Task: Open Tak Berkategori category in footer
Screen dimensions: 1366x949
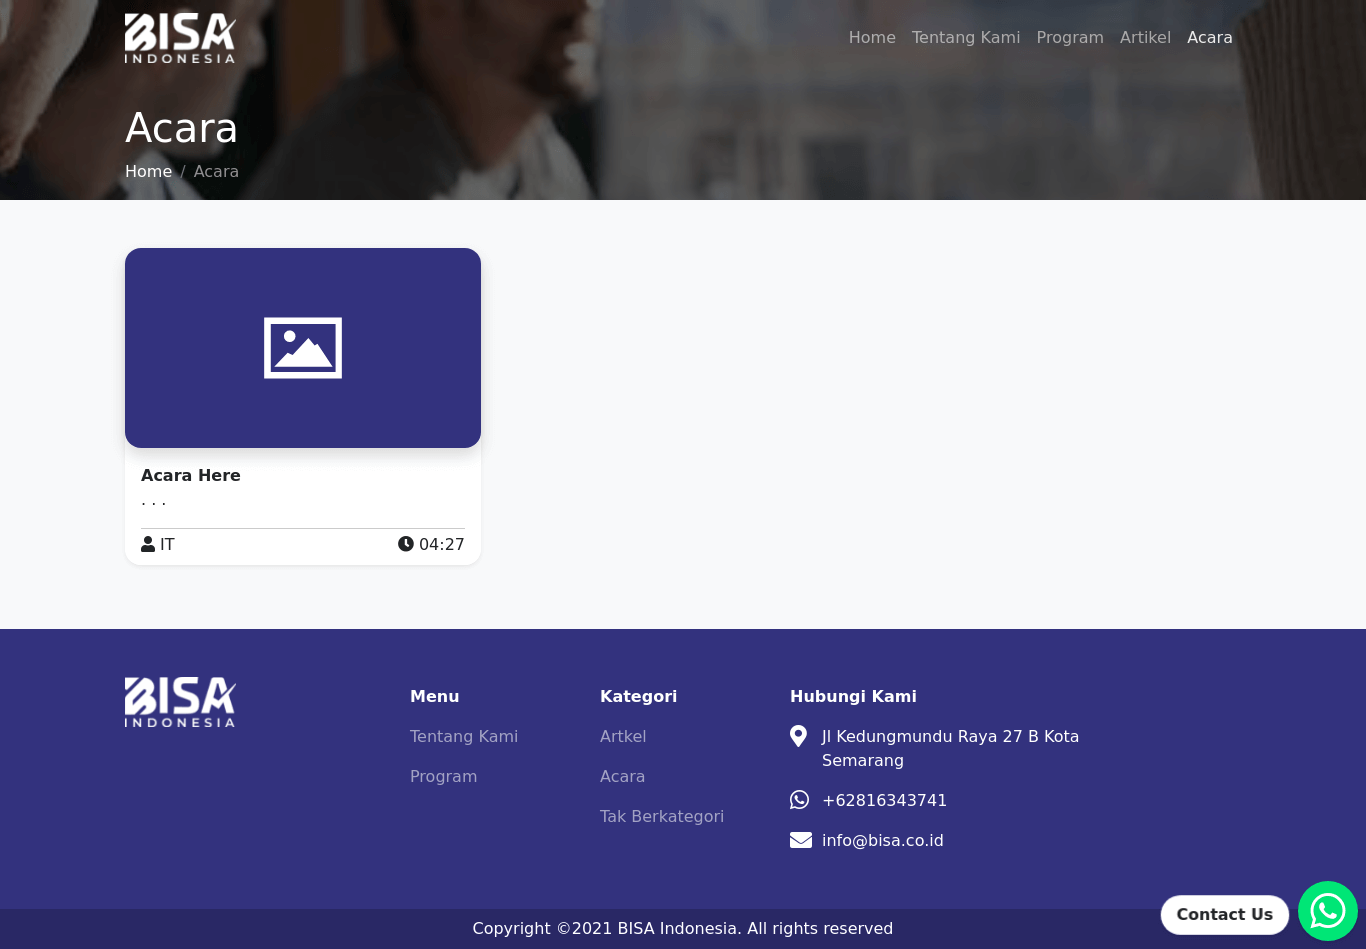Action: [662, 816]
